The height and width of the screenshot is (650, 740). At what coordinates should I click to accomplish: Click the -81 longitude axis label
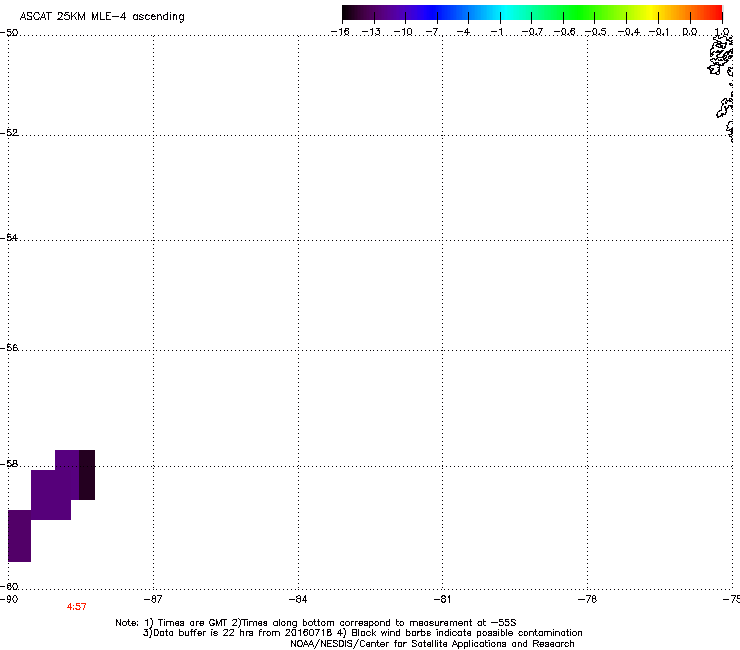[442, 599]
